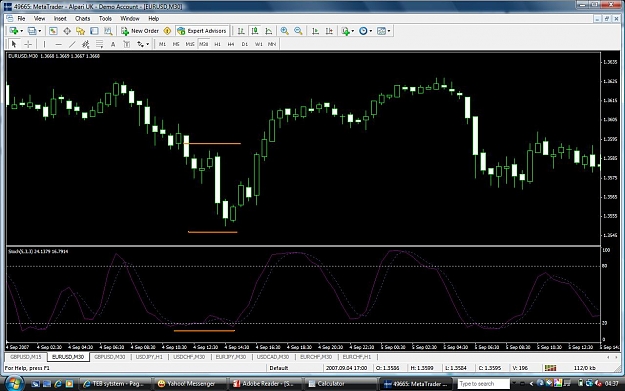
Task: Toggle the Expert Advisors button
Action: coord(202,31)
